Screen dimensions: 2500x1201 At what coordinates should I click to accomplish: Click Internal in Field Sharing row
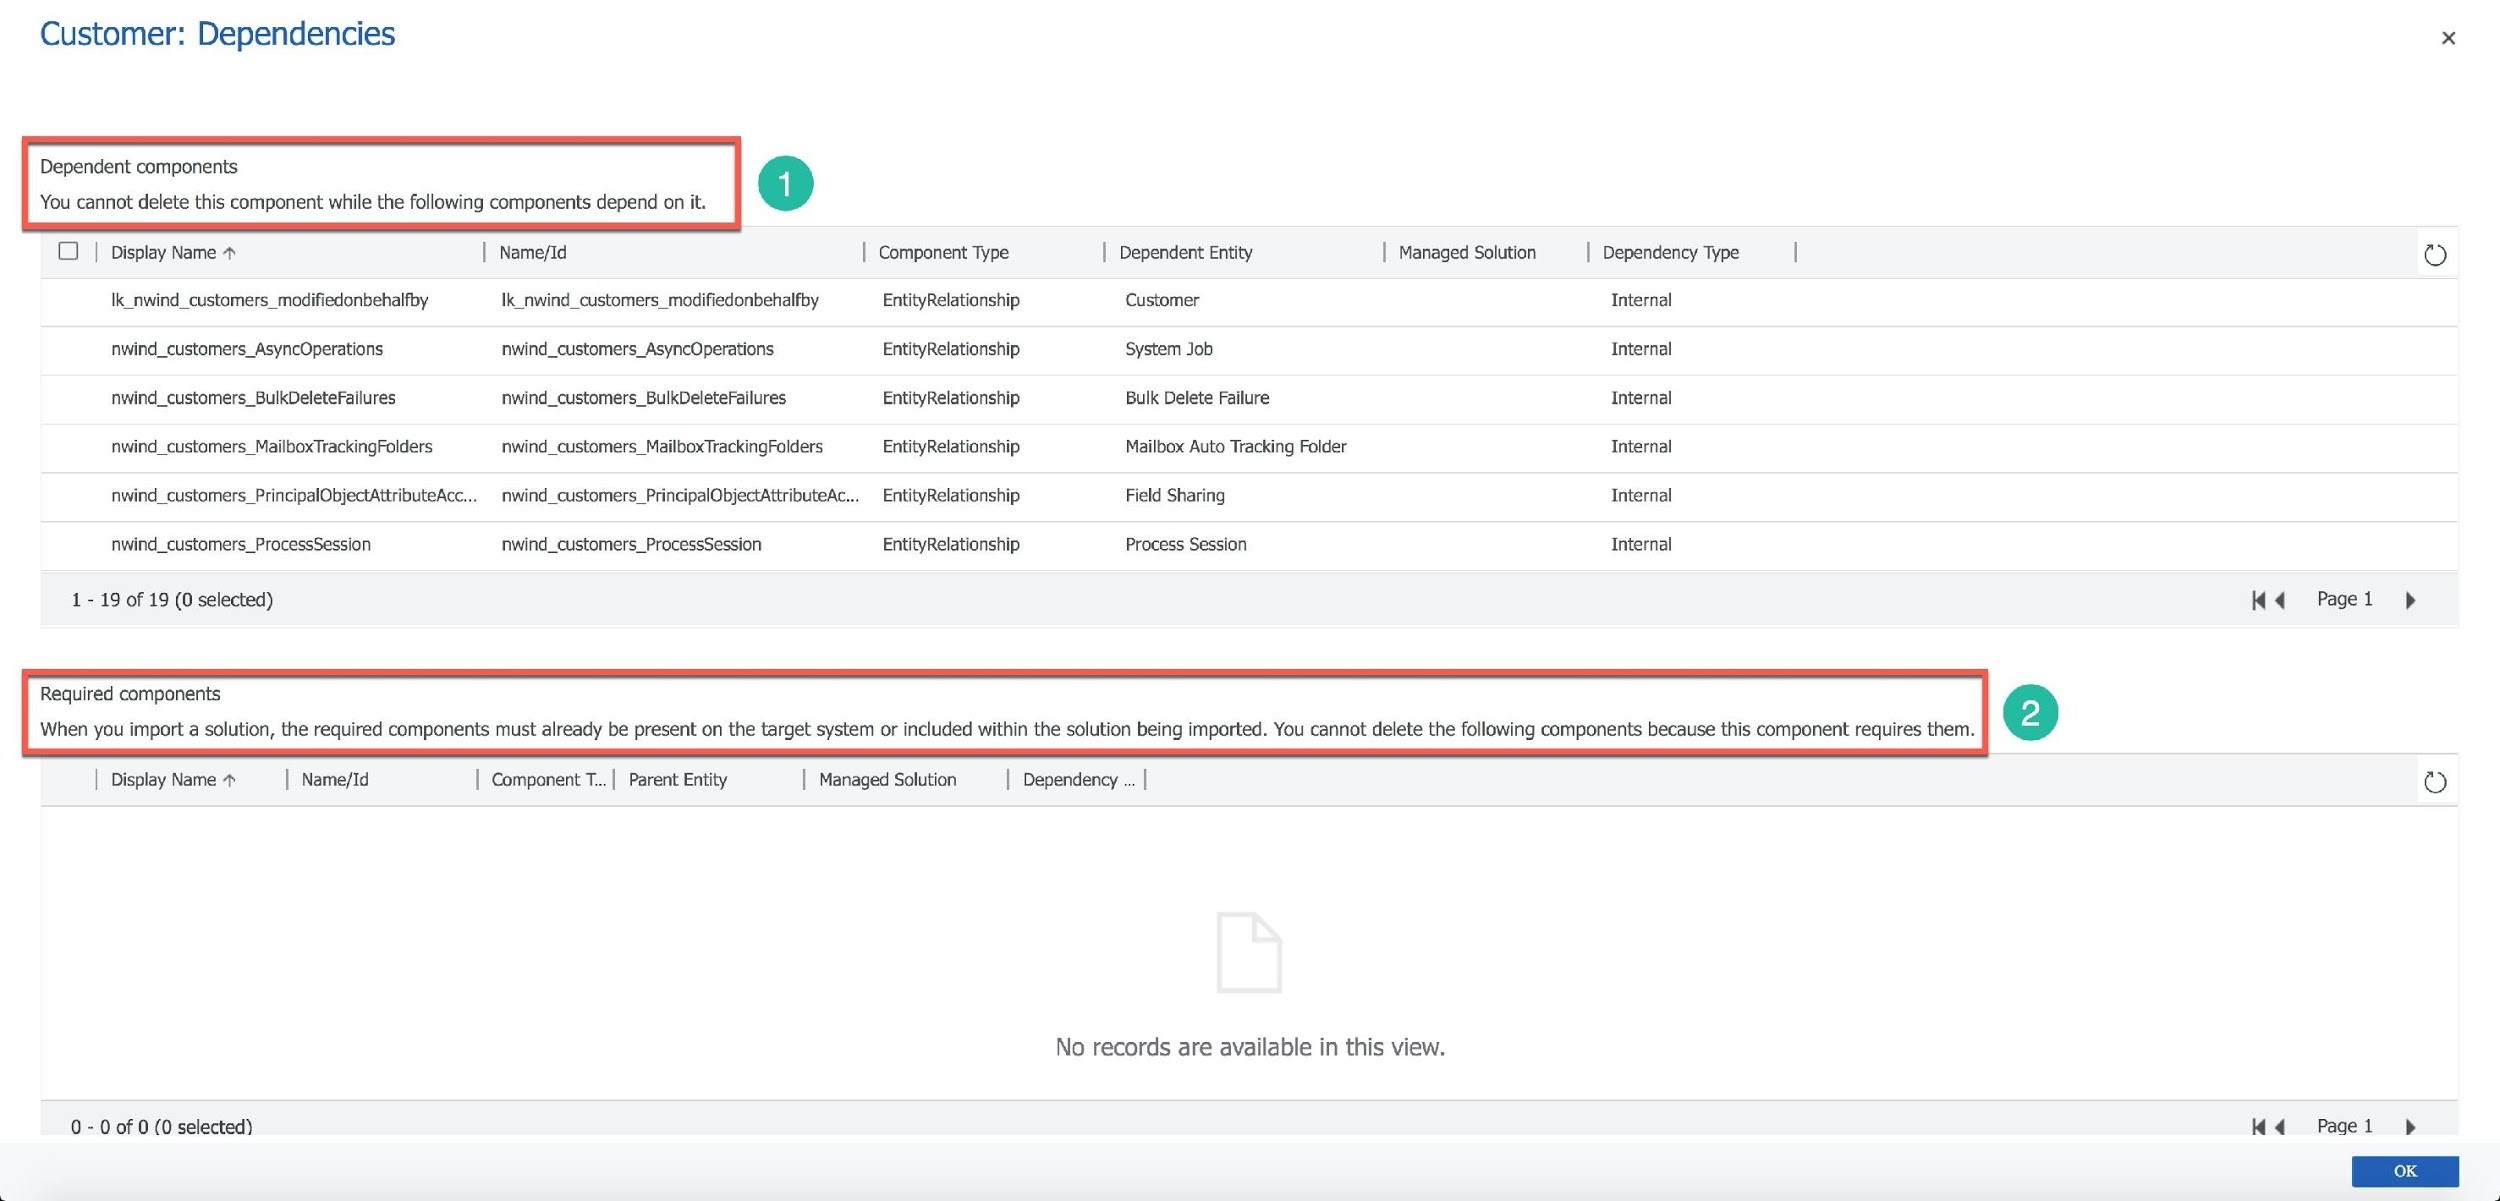[x=1640, y=496]
